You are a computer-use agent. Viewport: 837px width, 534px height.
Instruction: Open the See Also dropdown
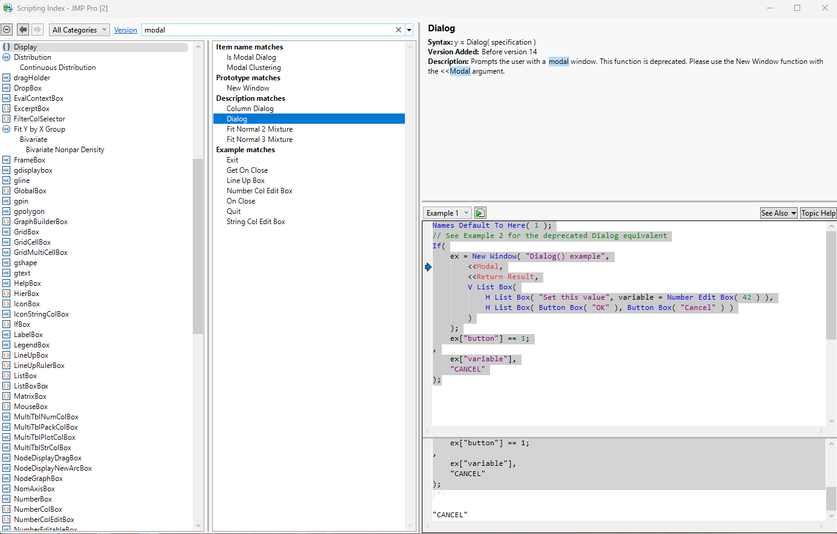point(778,213)
